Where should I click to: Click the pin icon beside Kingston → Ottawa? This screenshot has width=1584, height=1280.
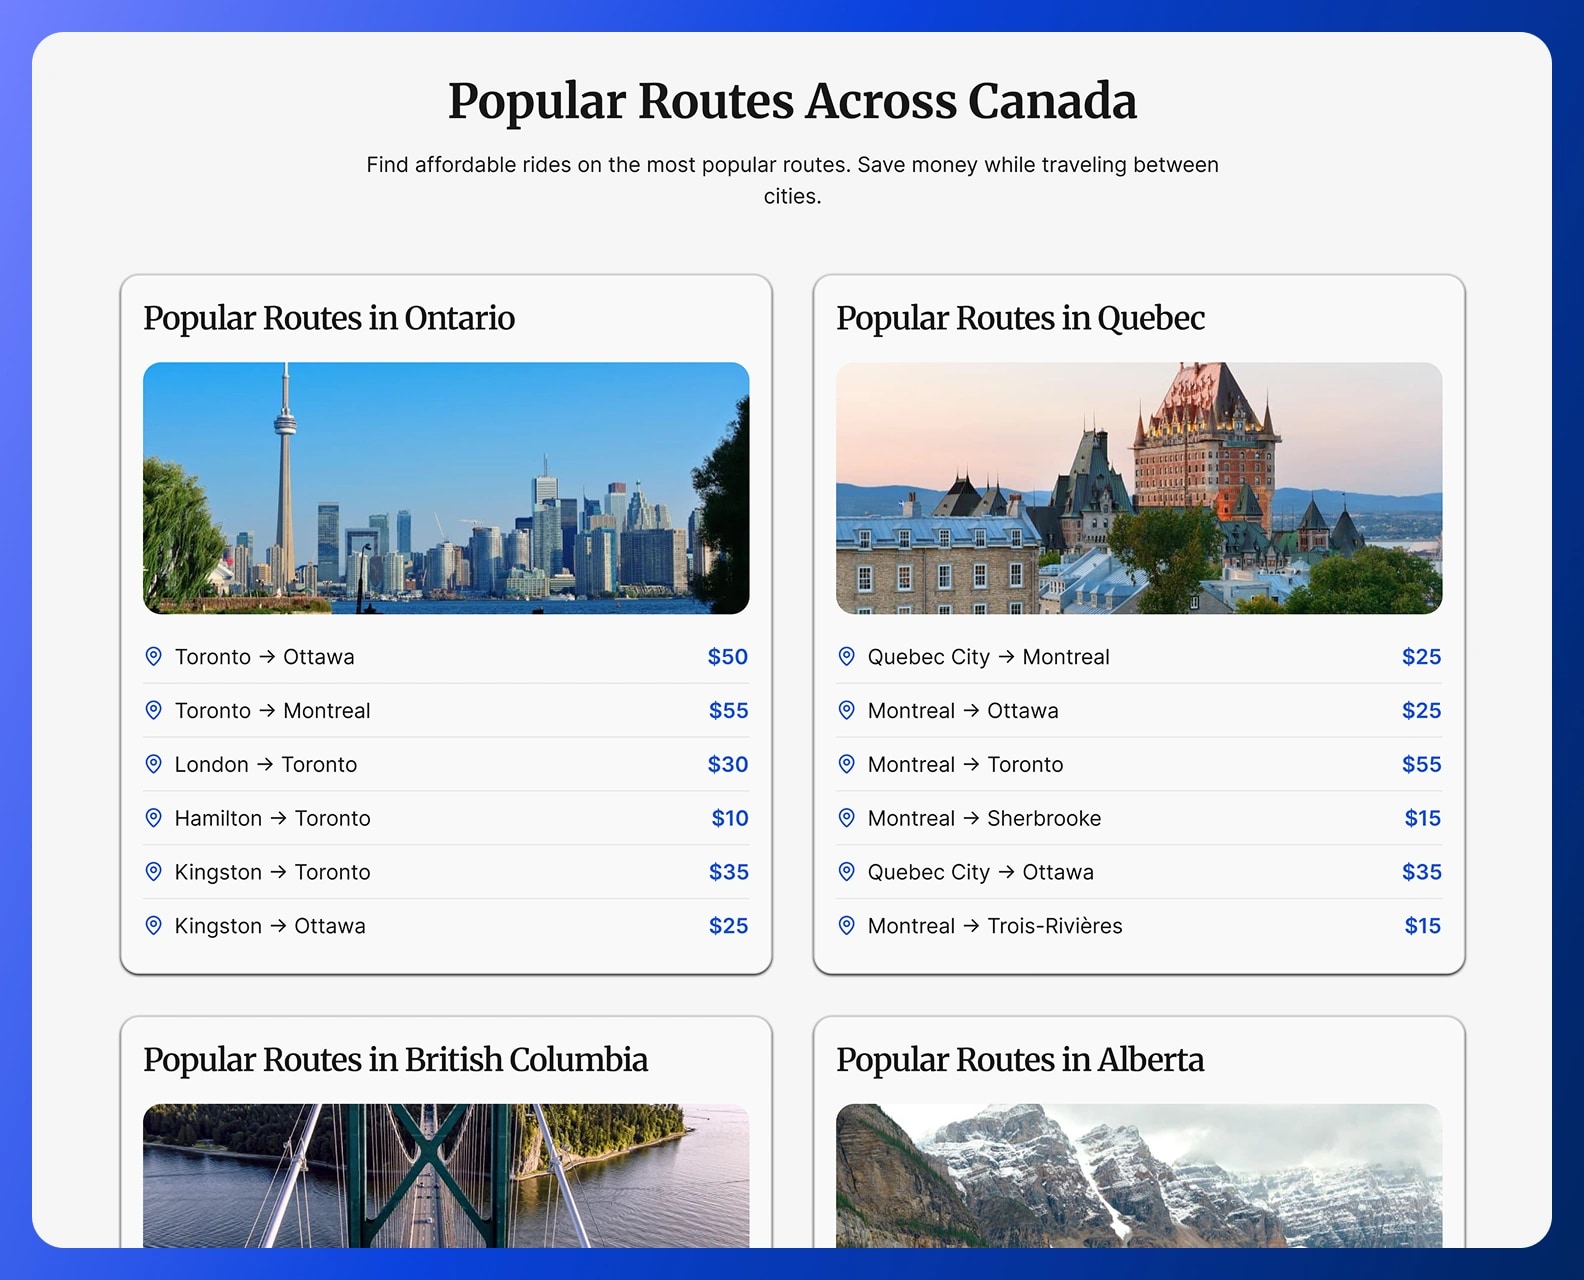tap(153, 926)
